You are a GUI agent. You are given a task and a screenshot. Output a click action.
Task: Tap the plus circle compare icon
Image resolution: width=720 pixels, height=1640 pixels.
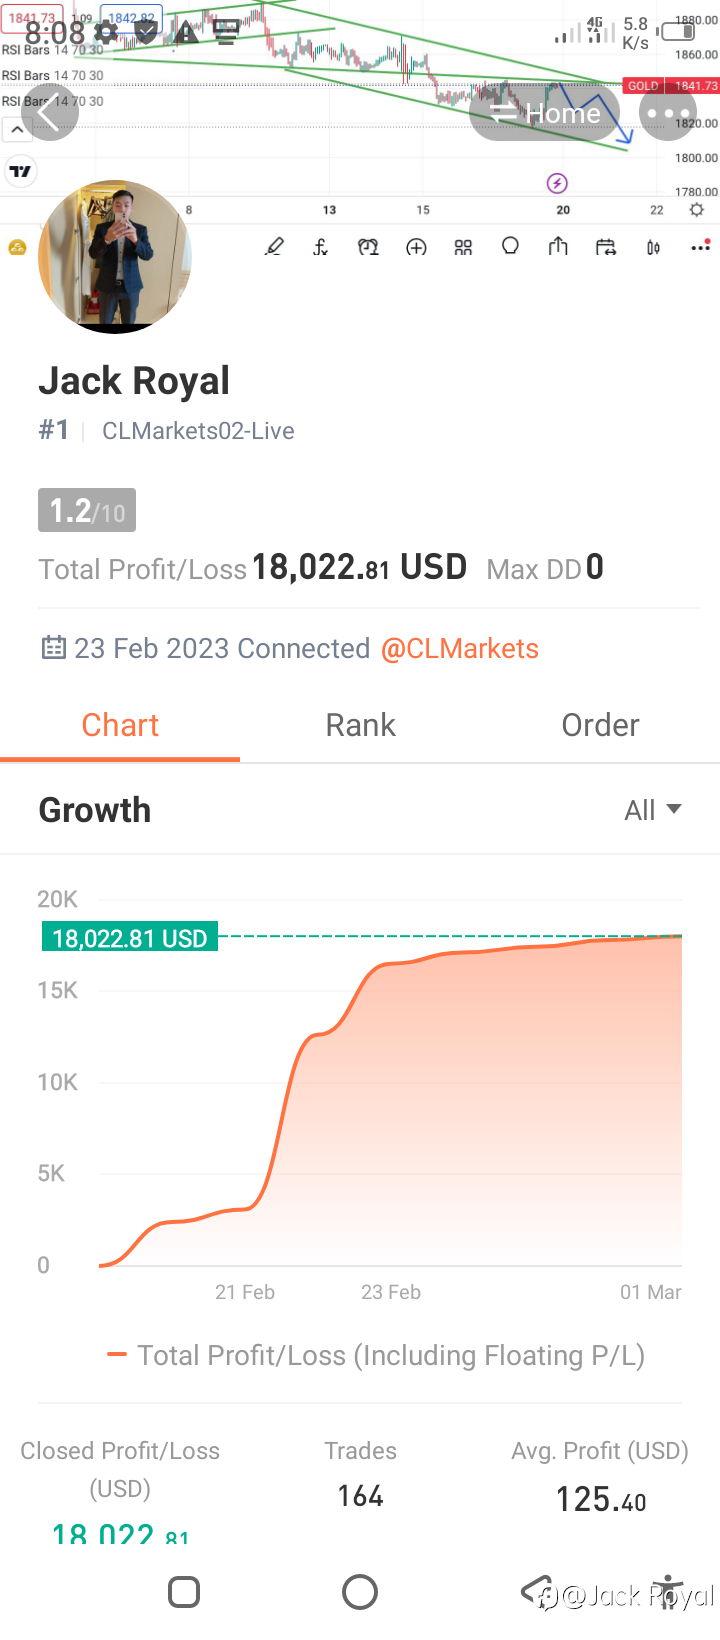point(416,247)
